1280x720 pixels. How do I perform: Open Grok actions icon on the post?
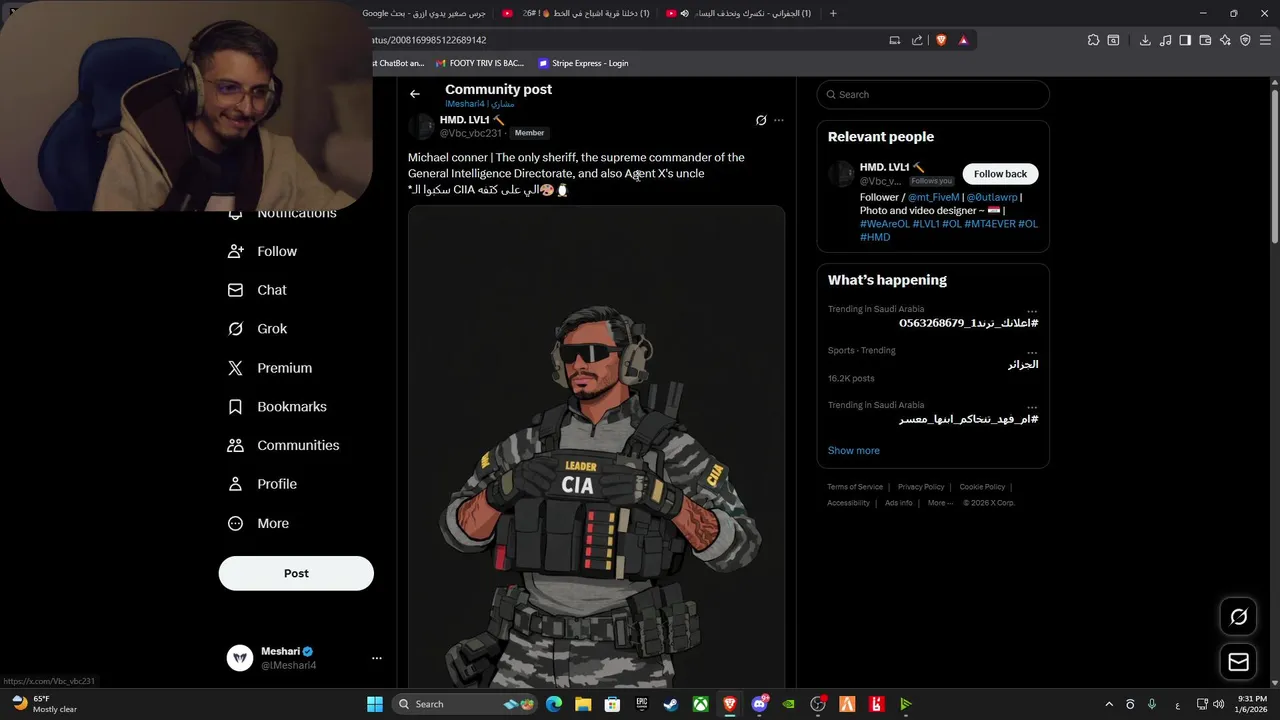pos(761,120)
